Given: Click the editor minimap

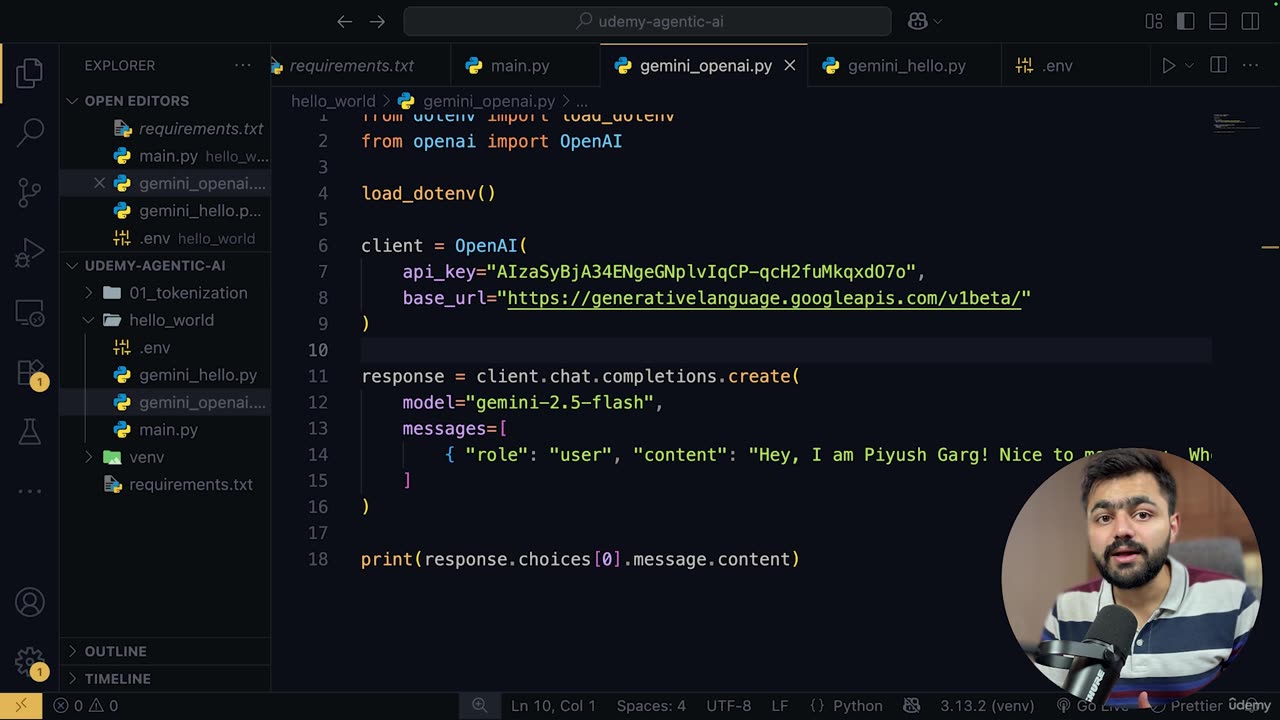Looking at the screenshot, I should pos(1235,123).
